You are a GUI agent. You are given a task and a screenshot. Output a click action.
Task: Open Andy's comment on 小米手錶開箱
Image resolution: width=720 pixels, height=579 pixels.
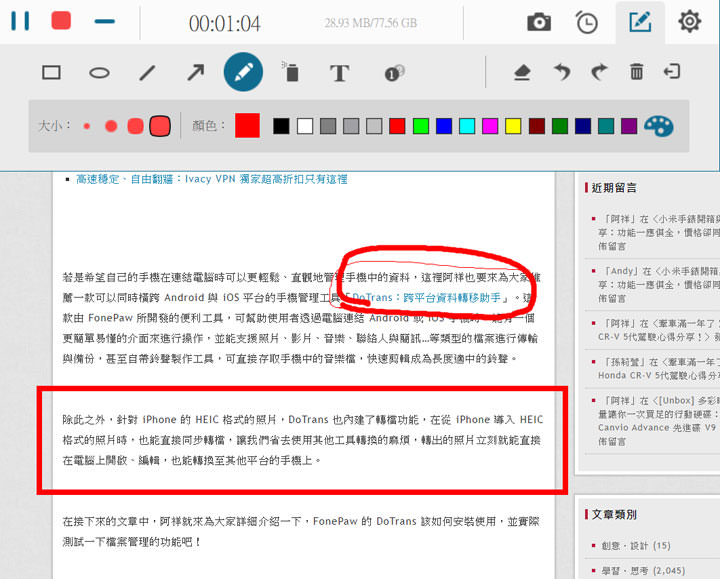pyautogui.click(x=659, y=285)
